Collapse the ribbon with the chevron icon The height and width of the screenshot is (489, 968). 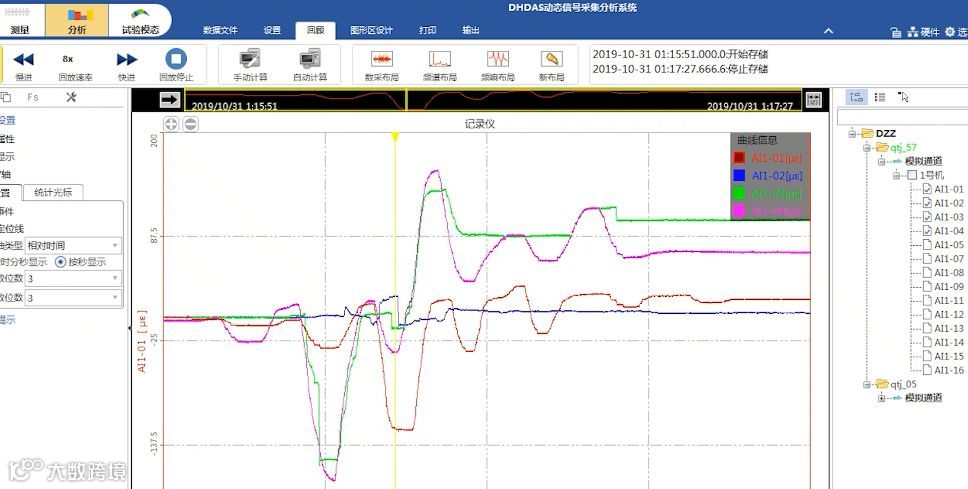click(828, 31)
